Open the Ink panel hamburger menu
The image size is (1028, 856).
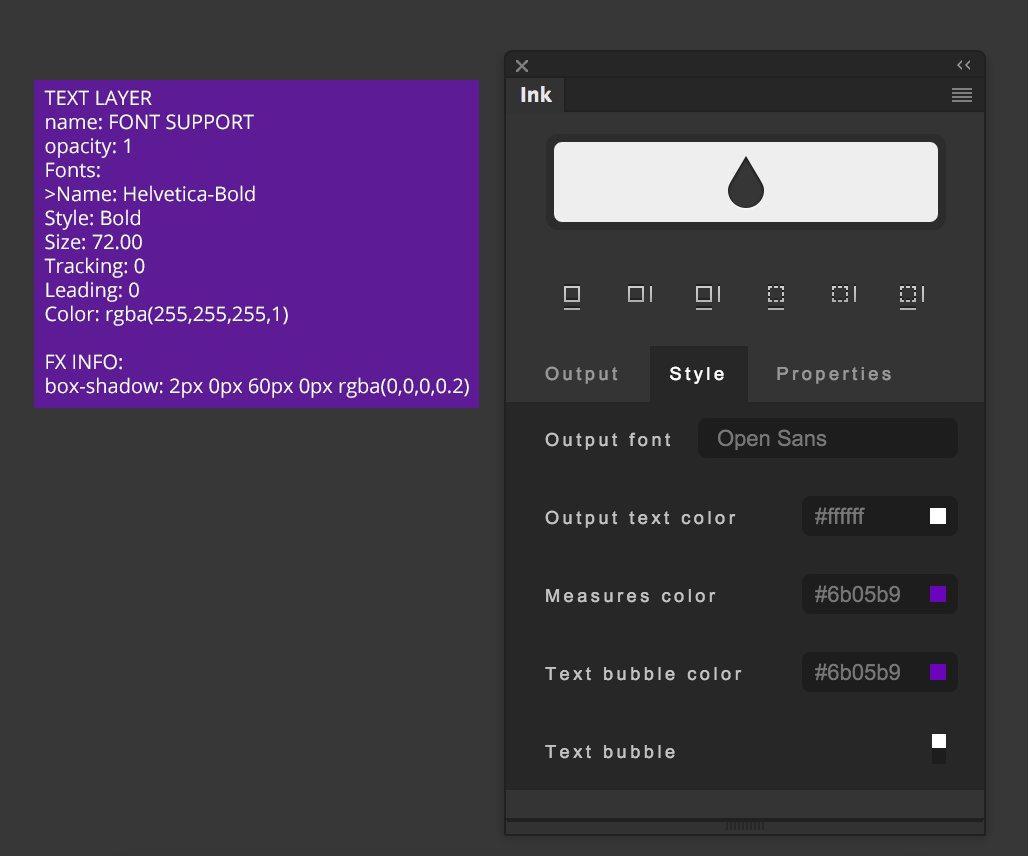pyautogui.click(x=962, y=95)
